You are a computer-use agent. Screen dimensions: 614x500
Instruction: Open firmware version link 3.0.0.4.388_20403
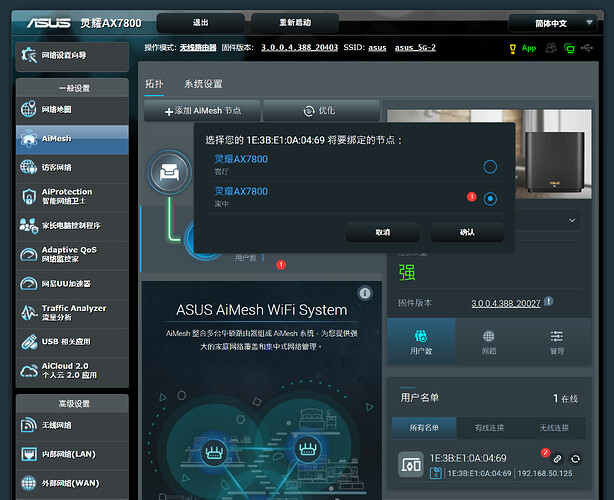[x=300, y=48]
